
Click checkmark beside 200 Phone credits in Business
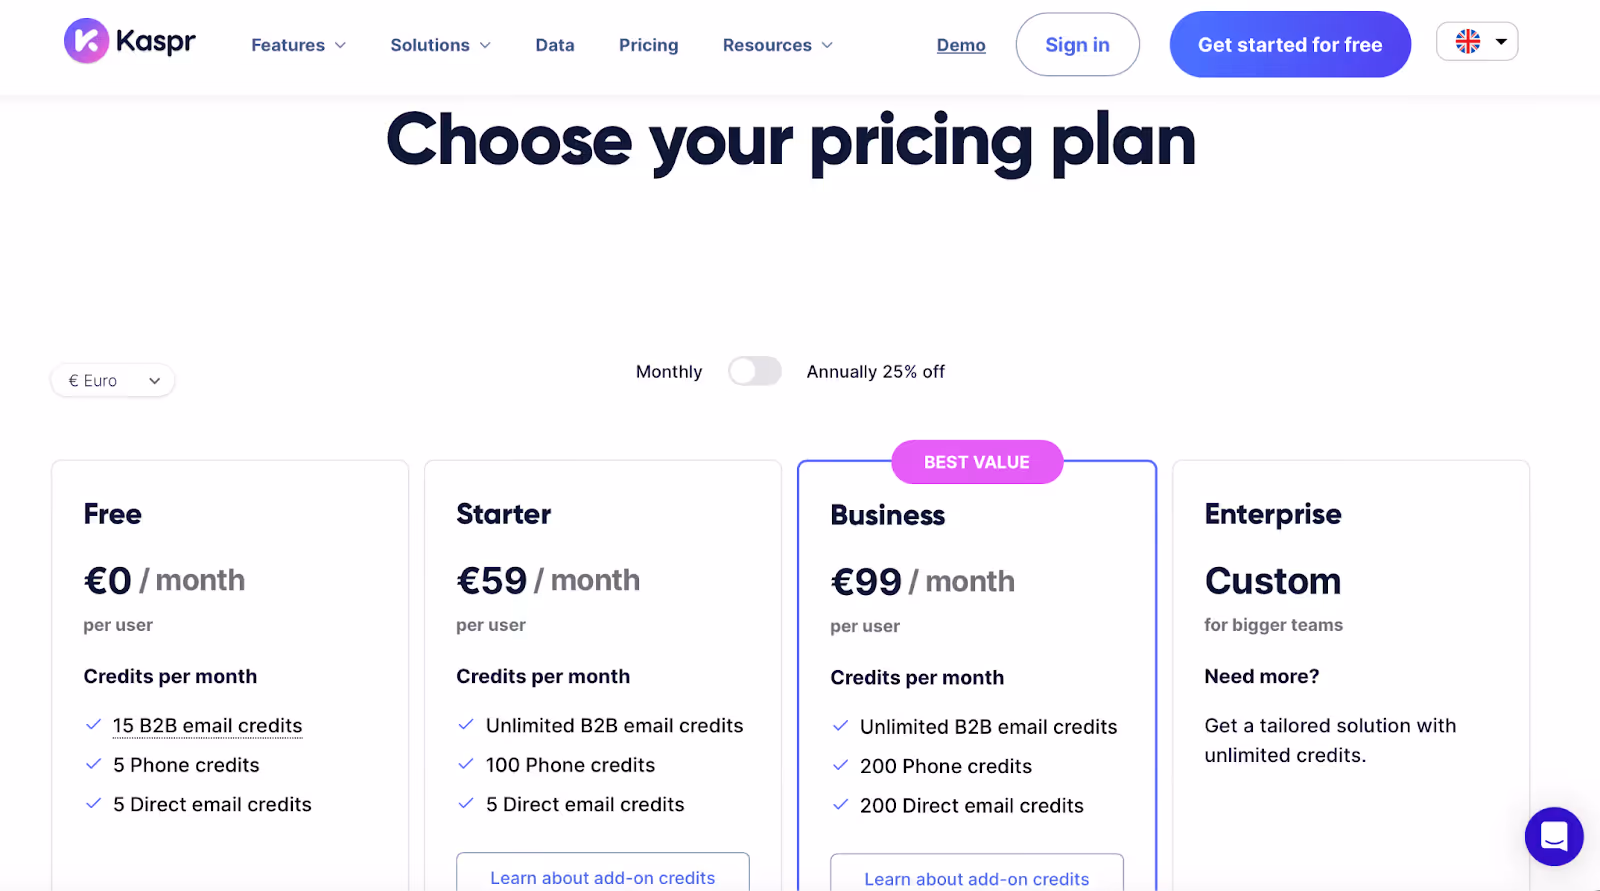[840, 765]
